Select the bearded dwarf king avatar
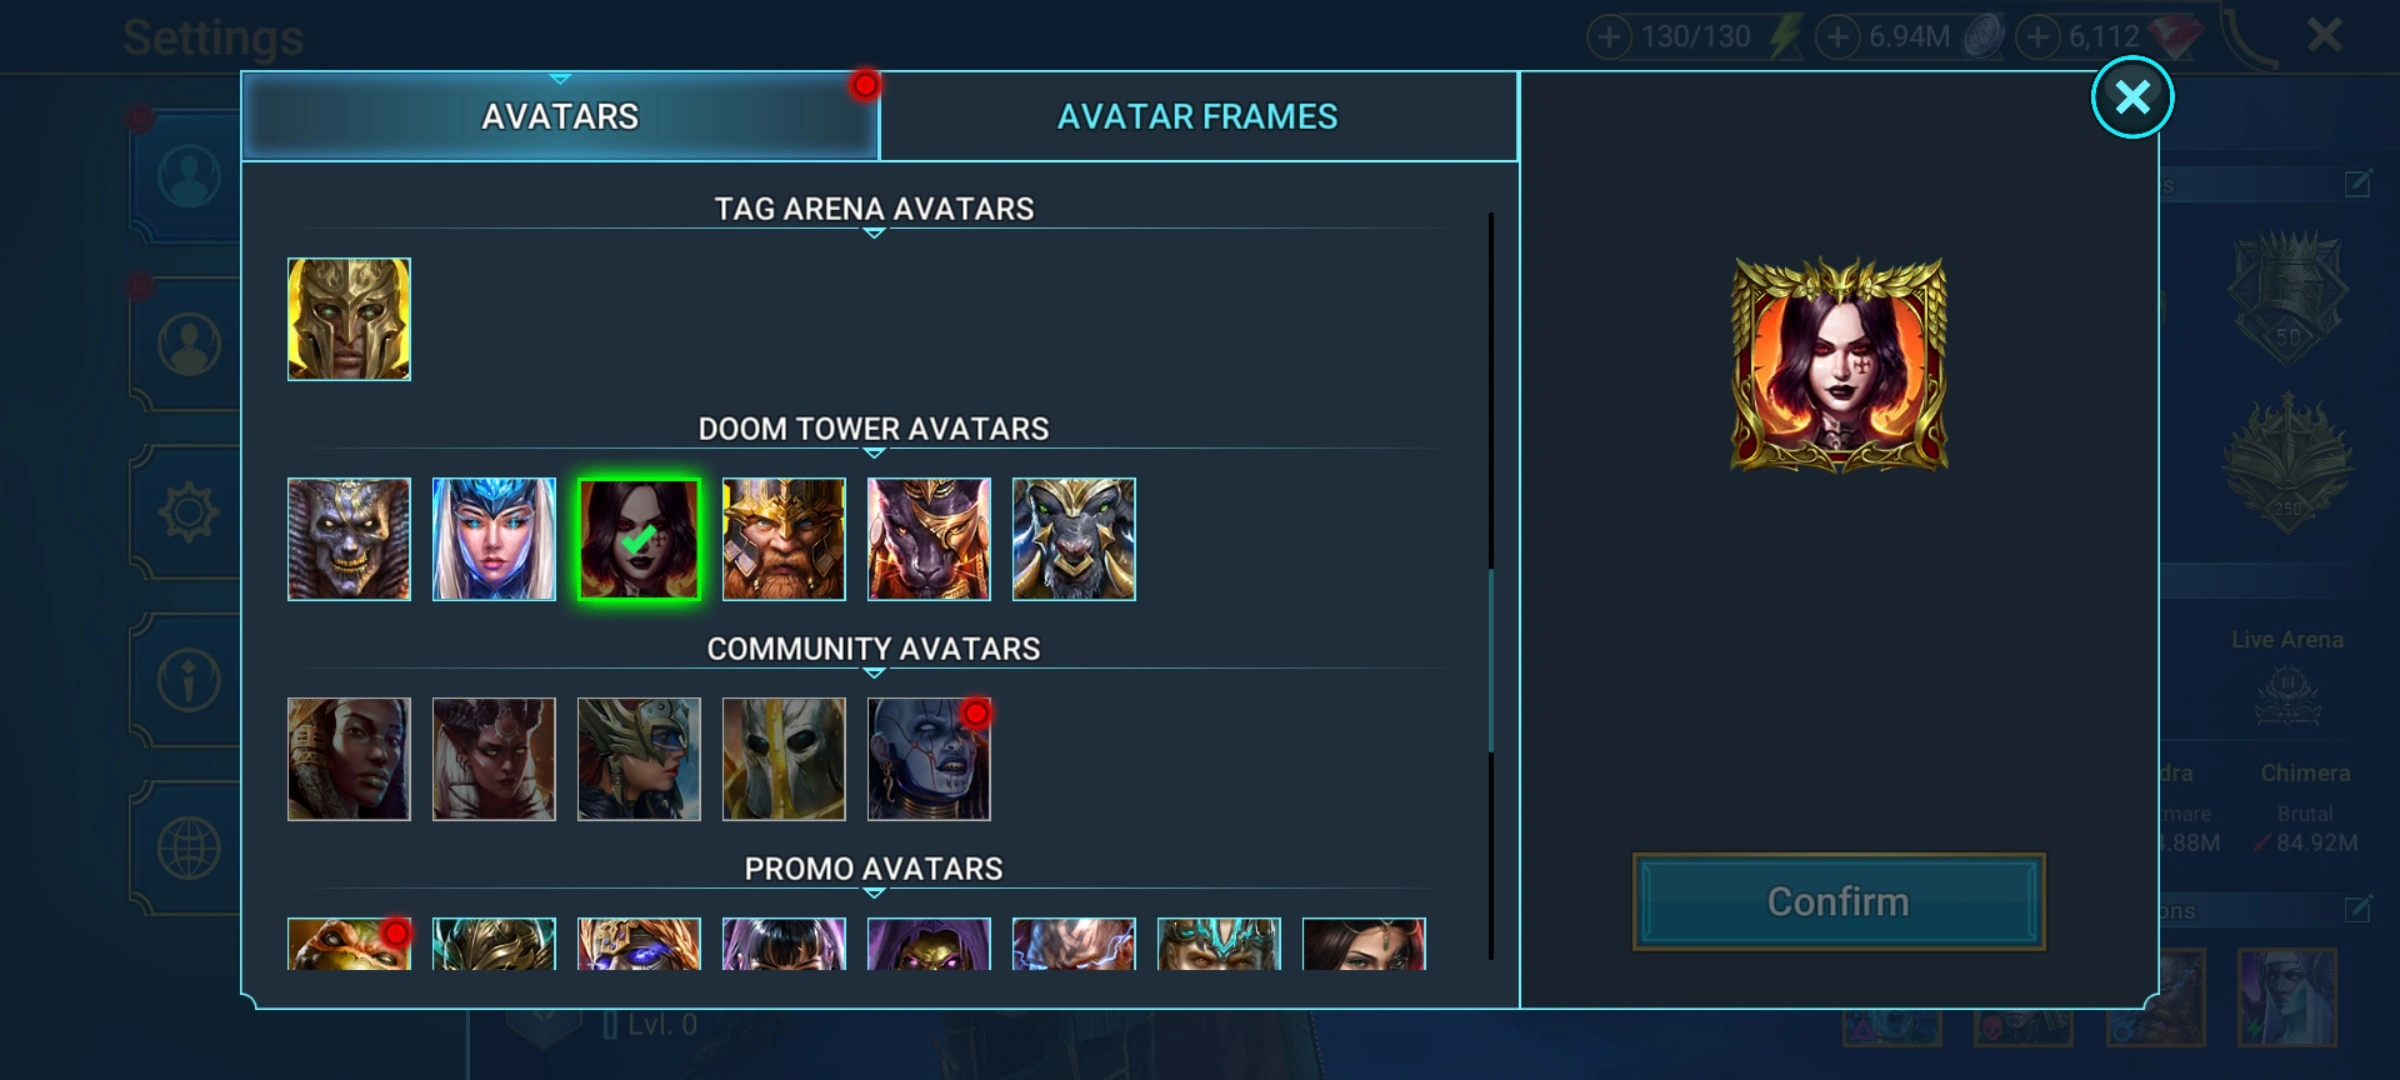The width and height of the screenshot is (2400, 1080). pyautogui.click(x=784, y=539)
